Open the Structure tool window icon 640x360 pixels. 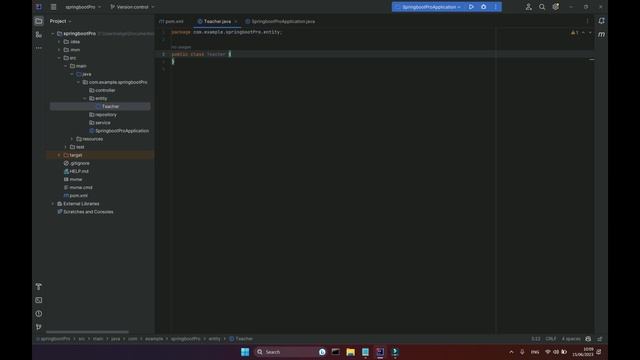tap(39, 35)
